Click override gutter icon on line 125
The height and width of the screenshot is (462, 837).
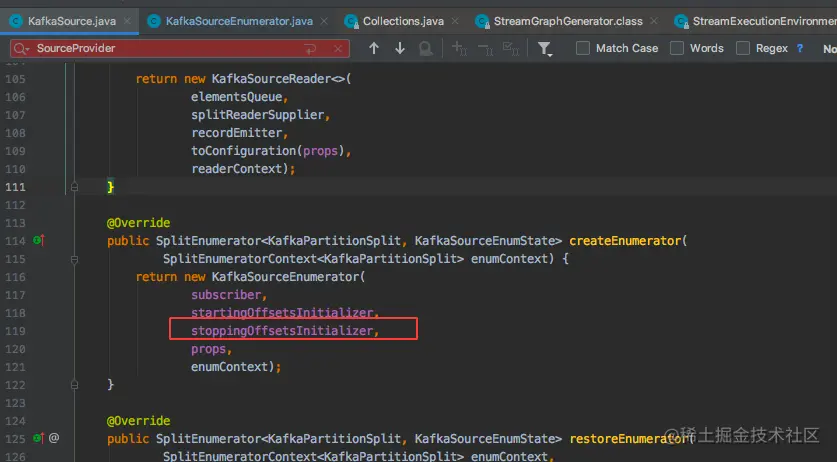pos(38,438)
